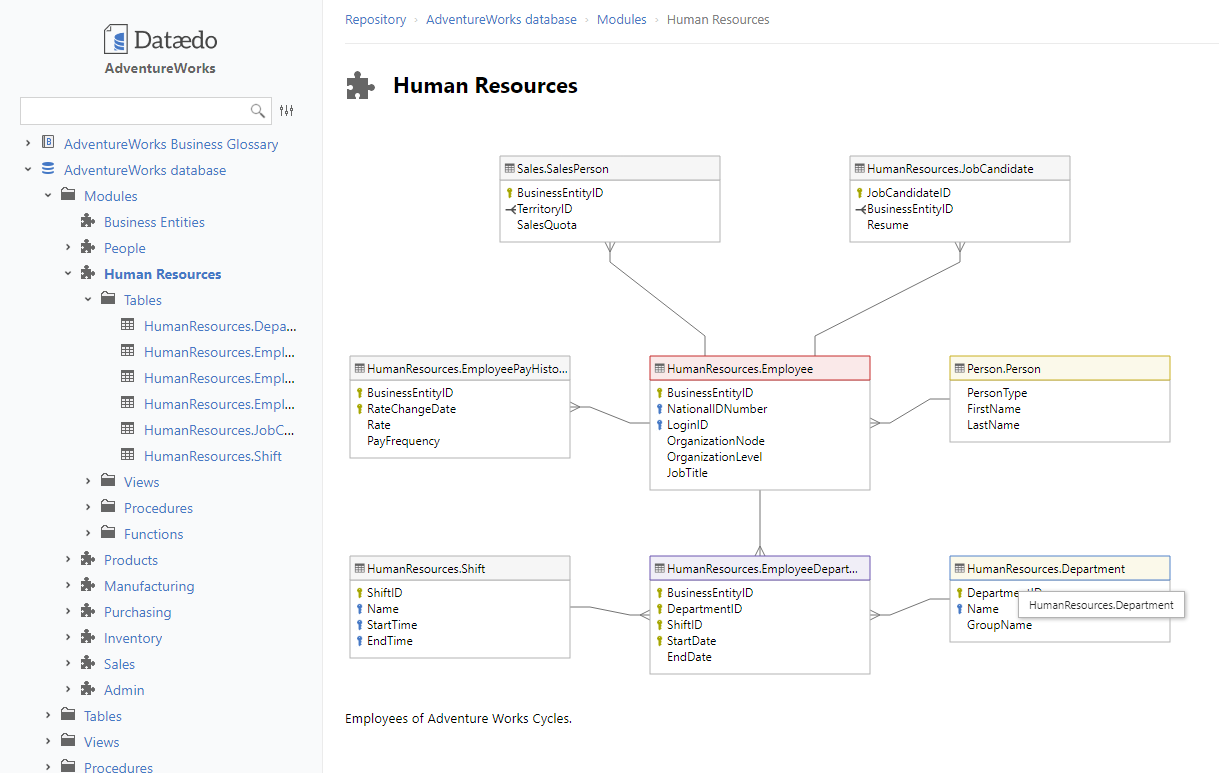This screenshot has width=1219, height=773.
Task: Expand the Functions folder
Action: [x=88, y=533]
